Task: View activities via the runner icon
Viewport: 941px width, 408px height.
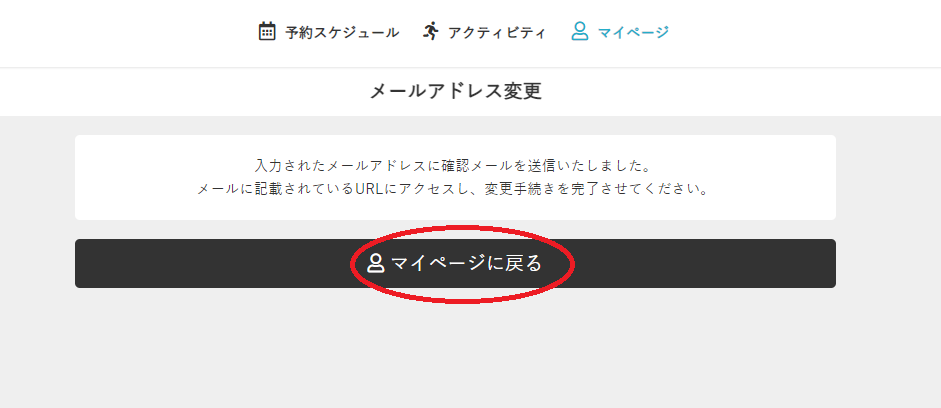Action: click(430, 31)
